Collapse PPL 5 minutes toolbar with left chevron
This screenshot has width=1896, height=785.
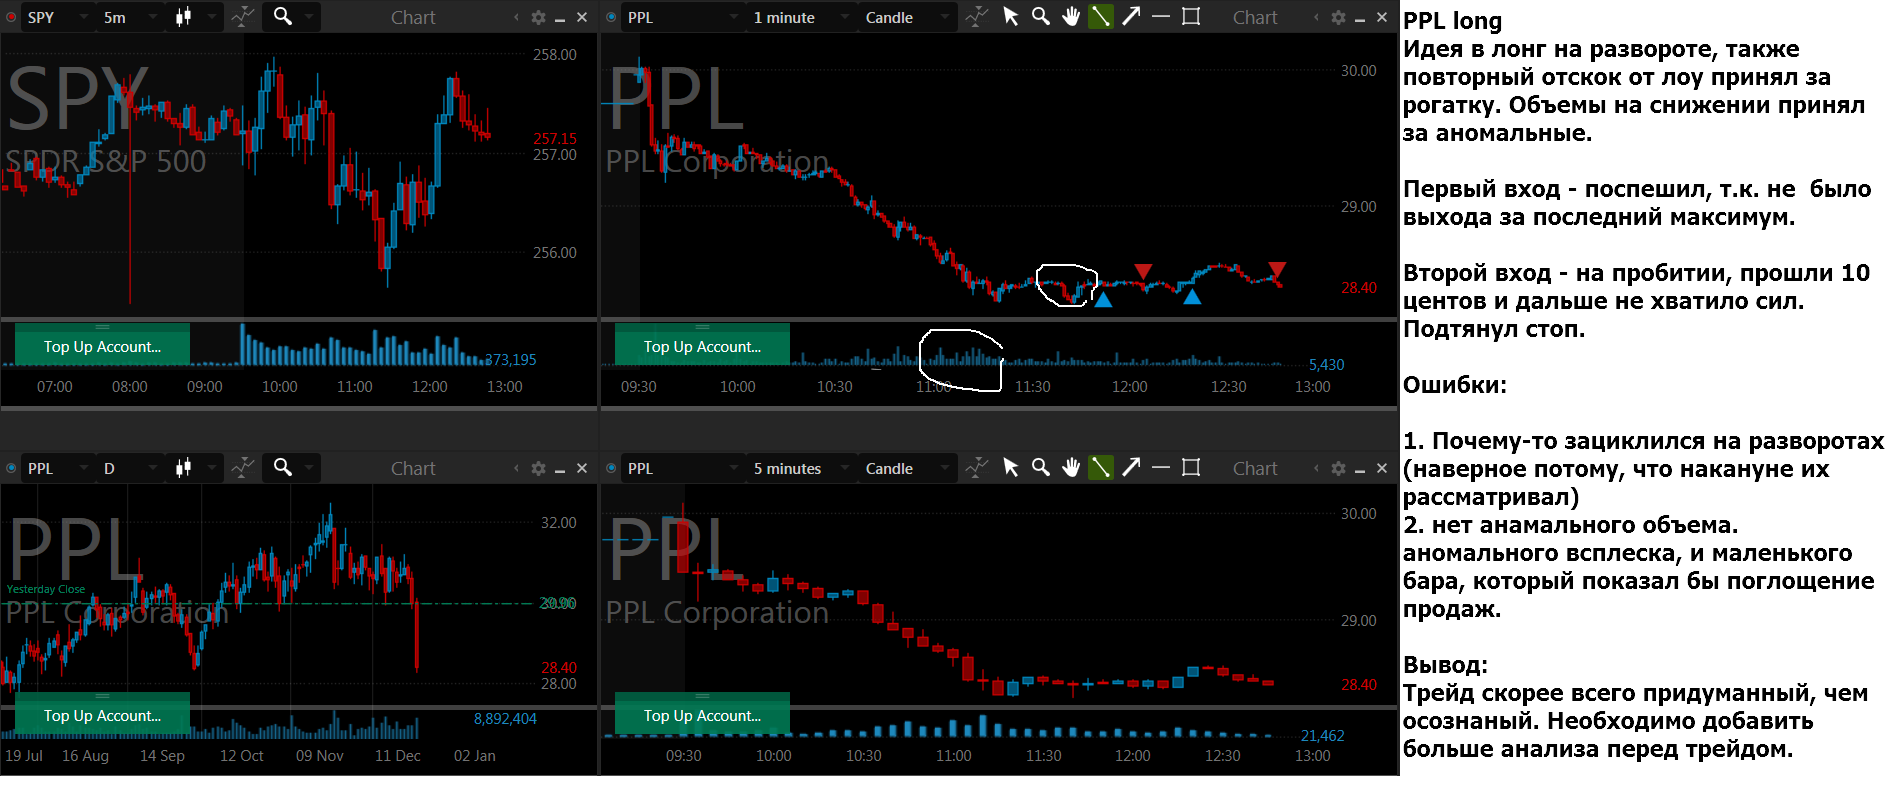pos(1316,468)
